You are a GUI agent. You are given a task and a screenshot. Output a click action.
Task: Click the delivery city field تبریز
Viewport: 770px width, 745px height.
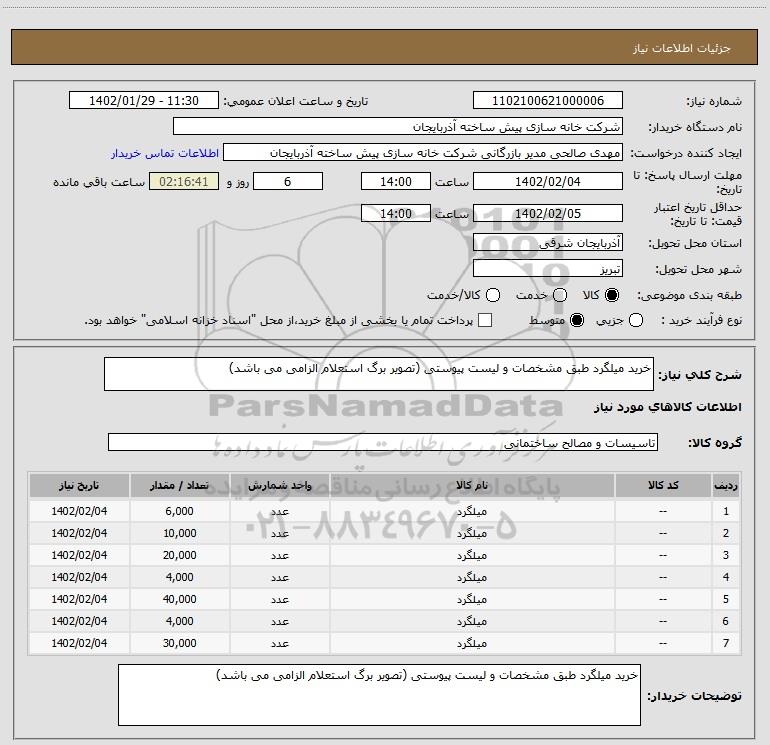(x=548, y=269)
